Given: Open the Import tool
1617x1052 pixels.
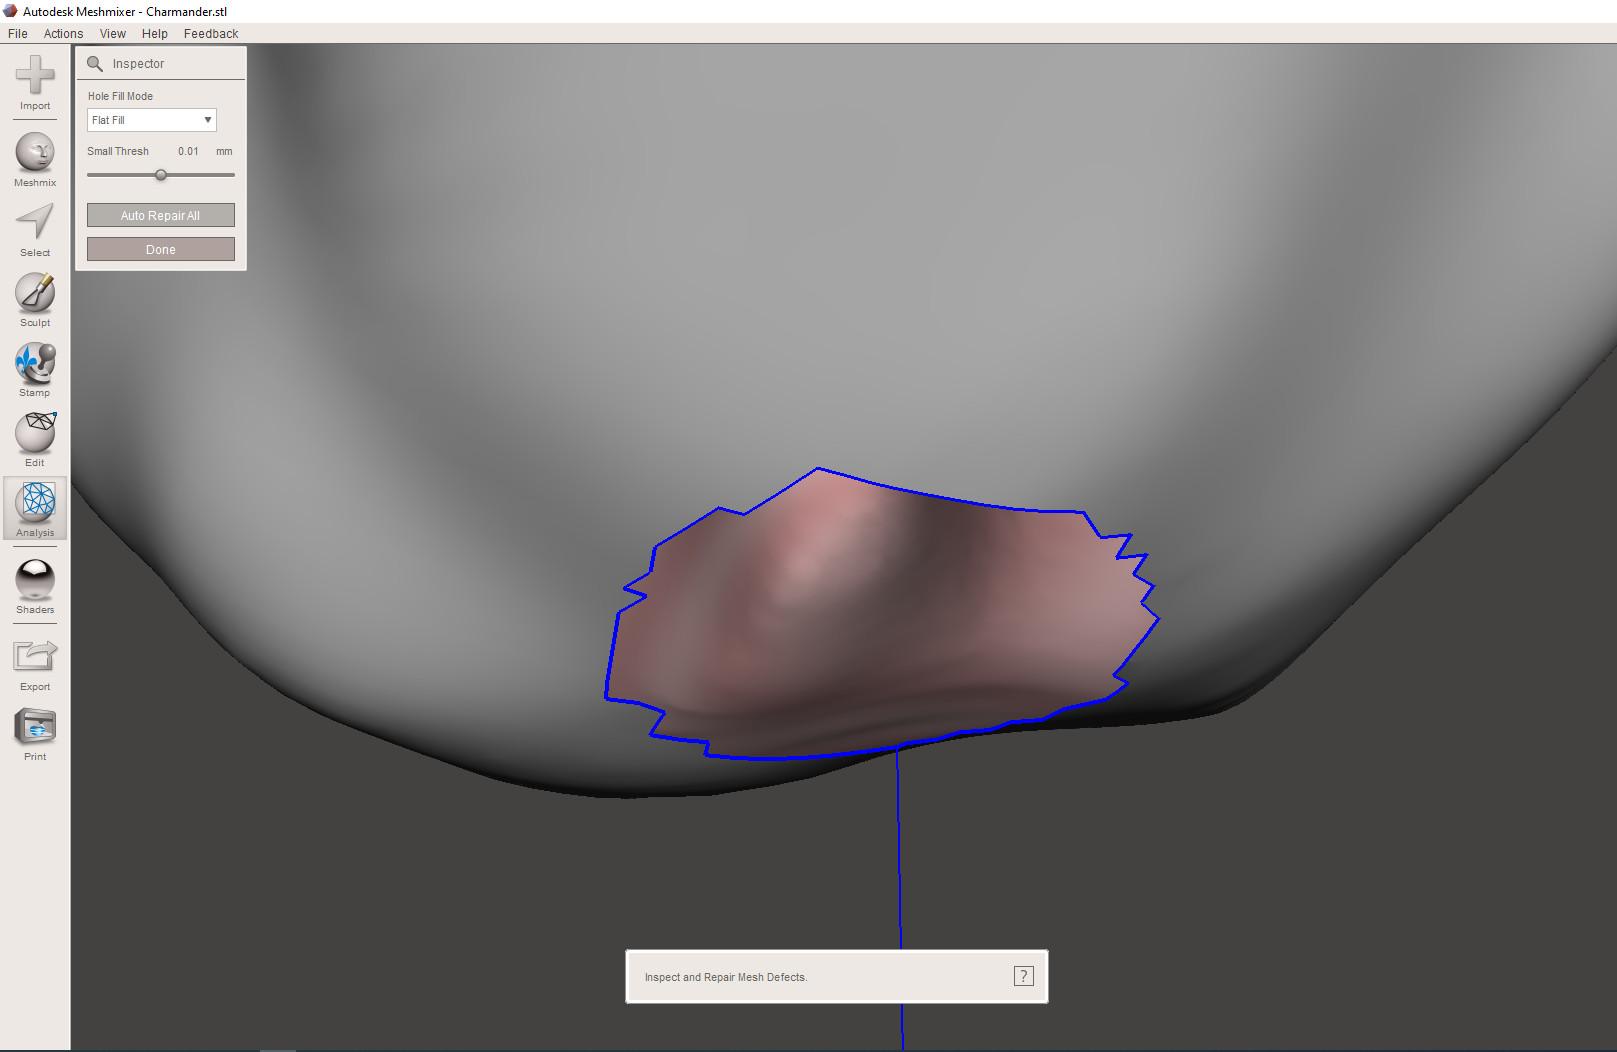Looking at the screenshot, I should click(x=35, y=82).
